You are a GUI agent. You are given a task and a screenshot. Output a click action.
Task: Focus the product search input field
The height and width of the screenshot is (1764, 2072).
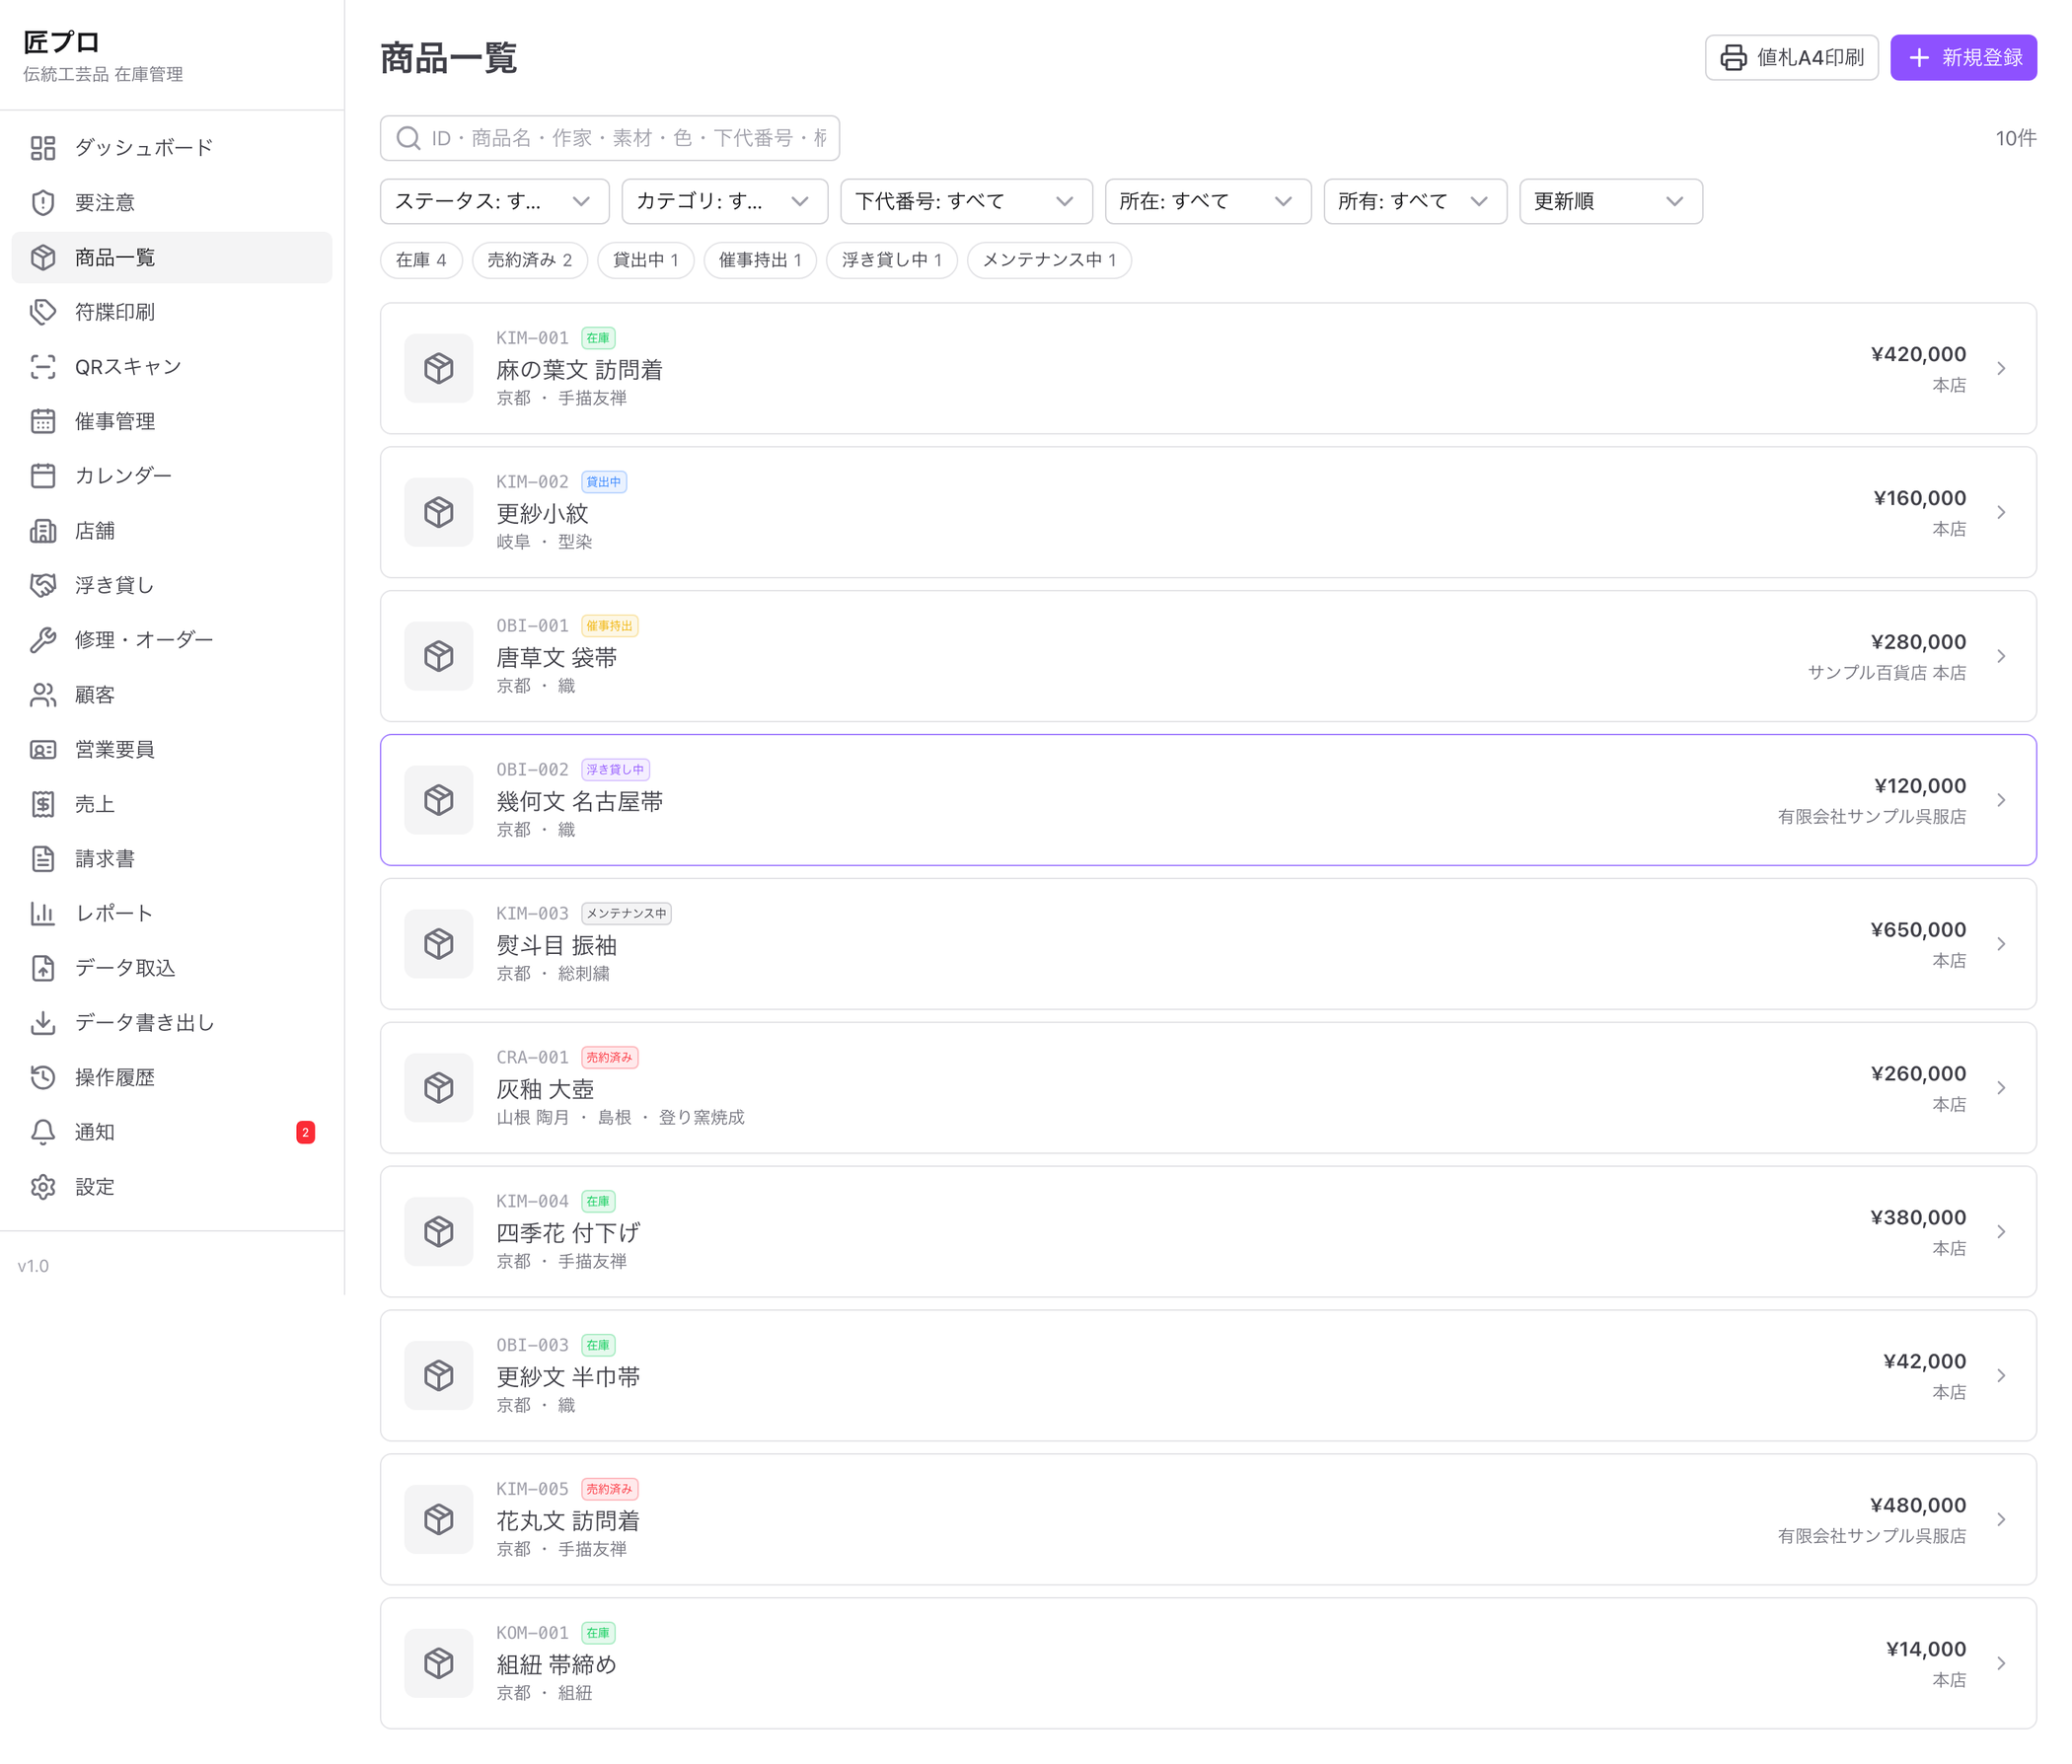coord(609,138)
